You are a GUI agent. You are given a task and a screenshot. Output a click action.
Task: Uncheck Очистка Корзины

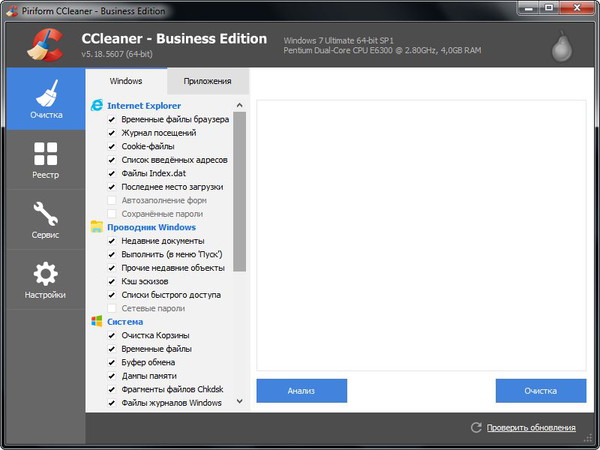(x=112, y=335)
